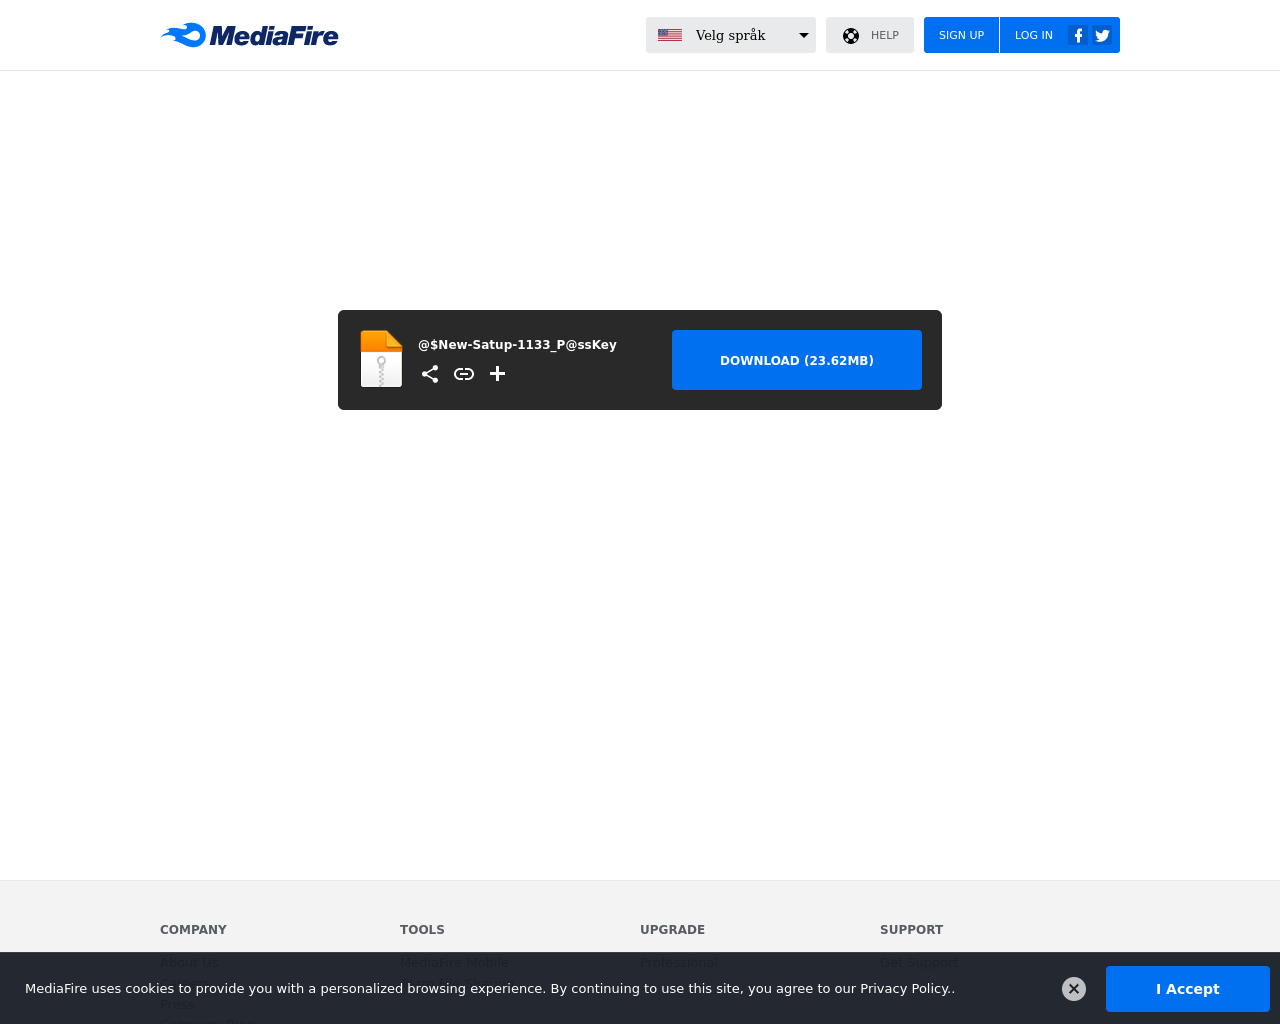This screenshot has height=1024, width=1280.
Task: Click the zip file icon
Action: click(x=381, y=358)
